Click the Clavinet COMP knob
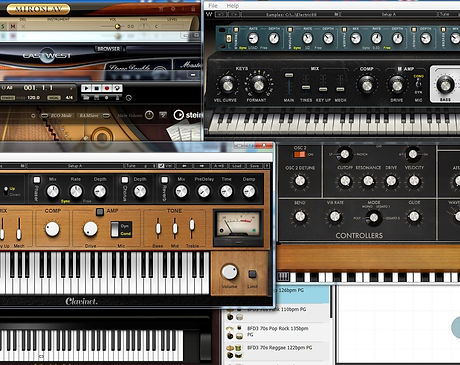The image size is (460, 365). 52,229
